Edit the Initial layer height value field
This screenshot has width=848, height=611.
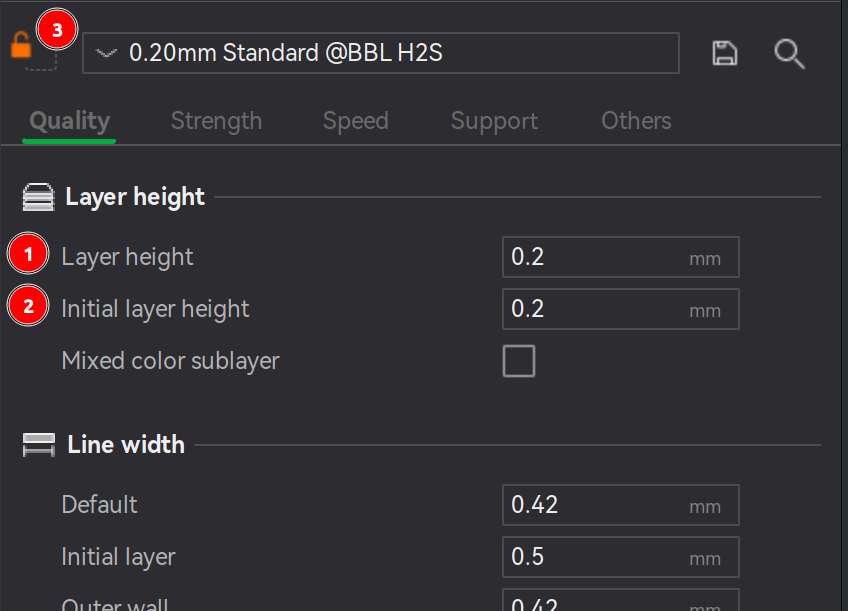click(620, 309)
